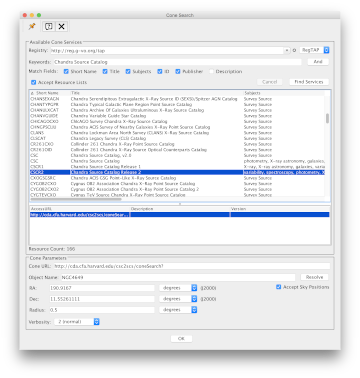The width and height of the screenshot is (360, 378).
Task: Click the RA value field
Action: click(102, 288)
